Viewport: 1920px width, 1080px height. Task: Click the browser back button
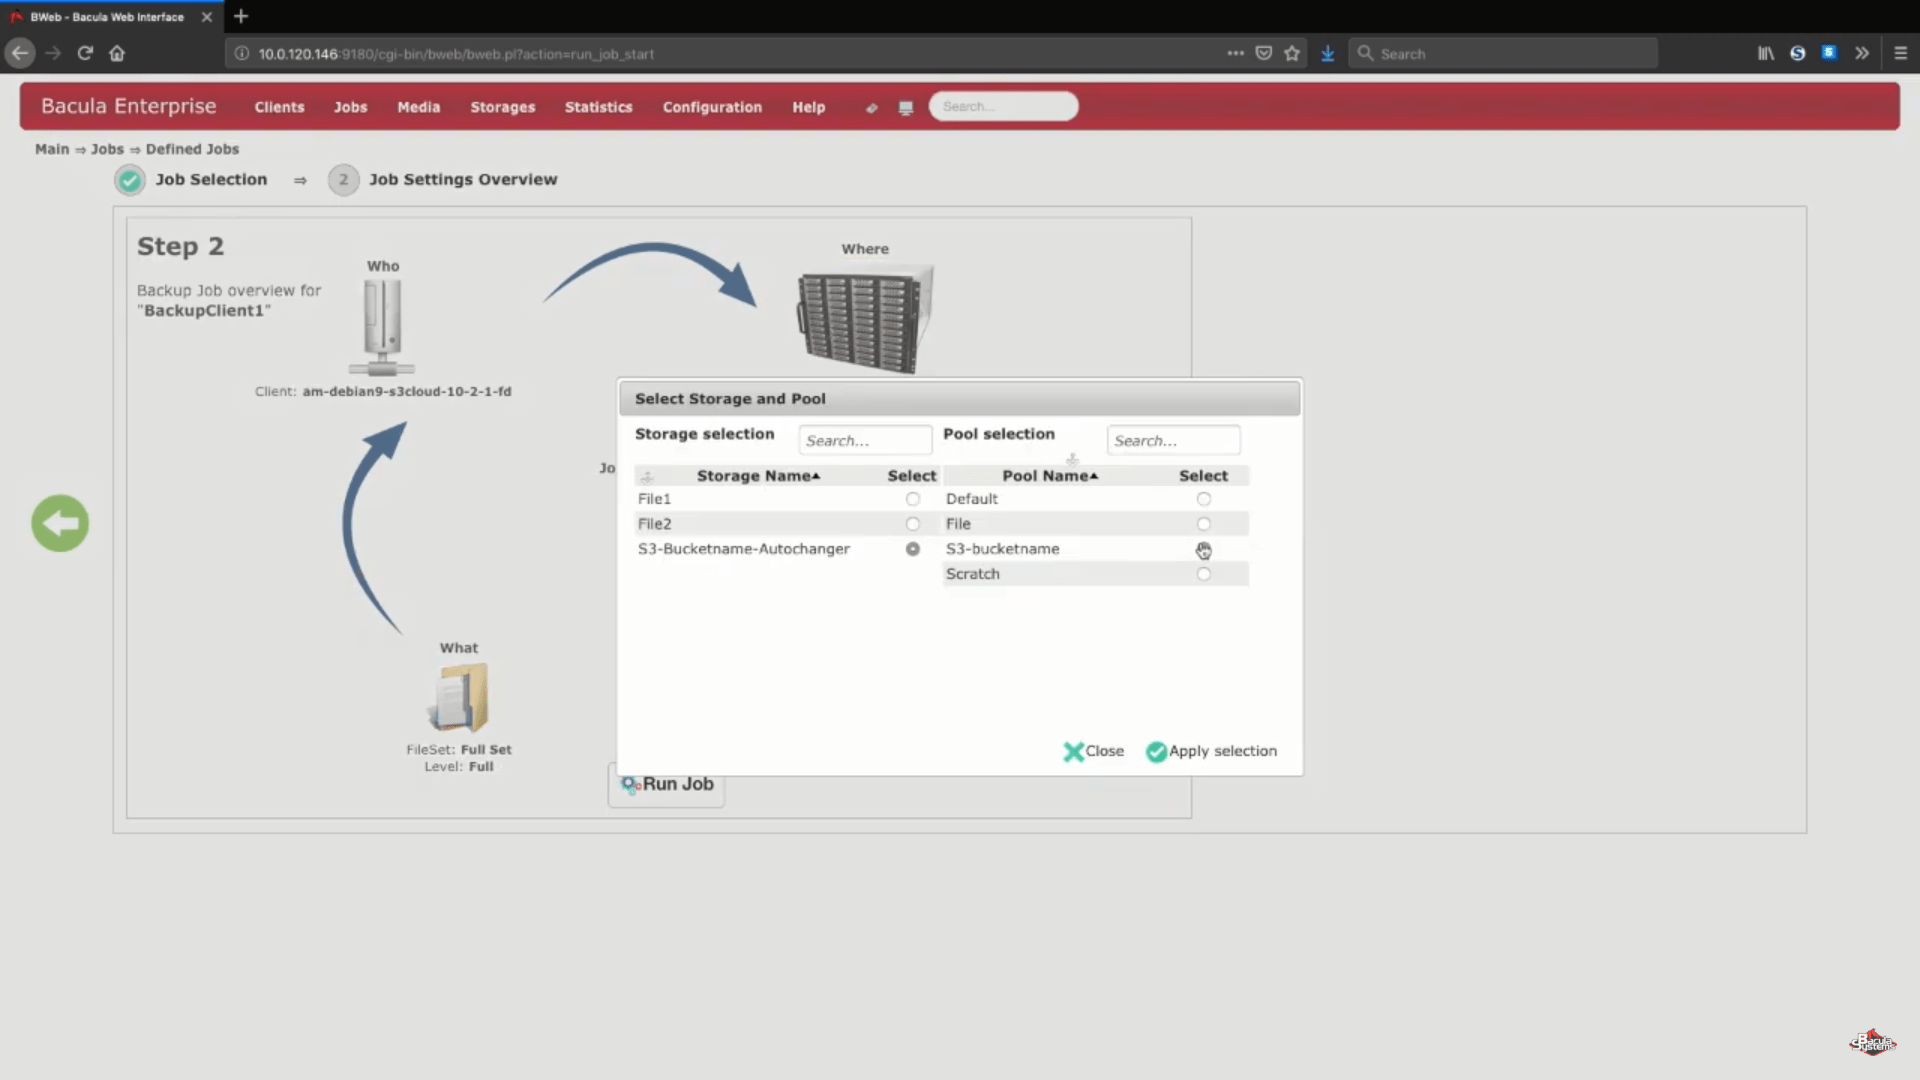pyautogui.click(x=20, y=53)
